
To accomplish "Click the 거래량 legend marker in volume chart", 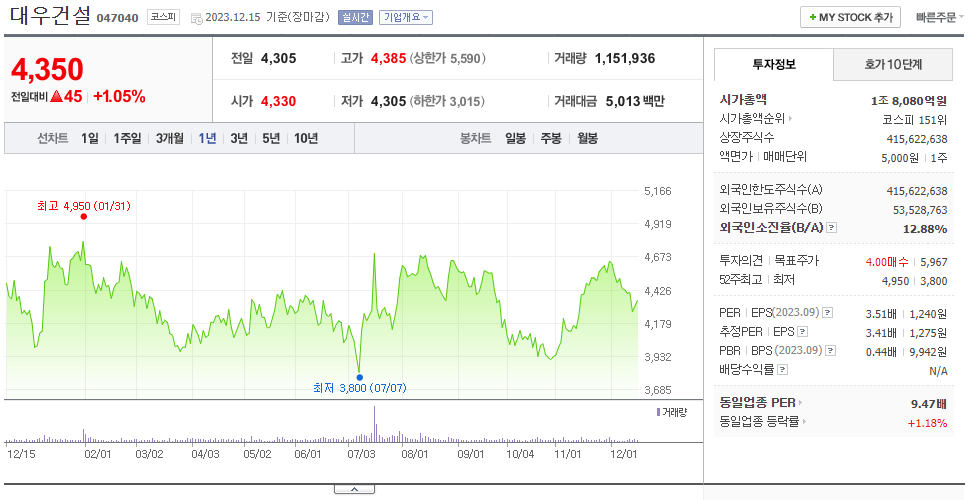I will tap(658, 412).
